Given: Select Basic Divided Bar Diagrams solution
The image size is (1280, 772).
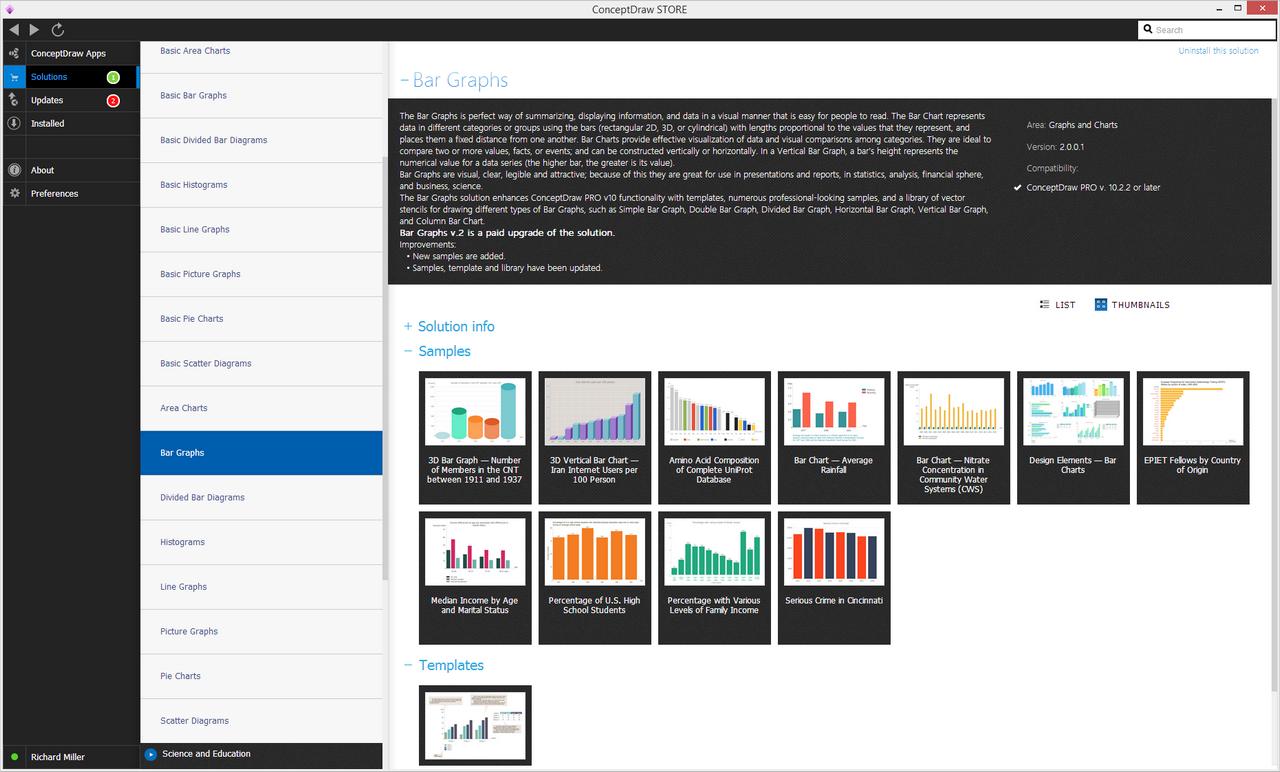Looking at the screenshot, I should click(261, 140).
